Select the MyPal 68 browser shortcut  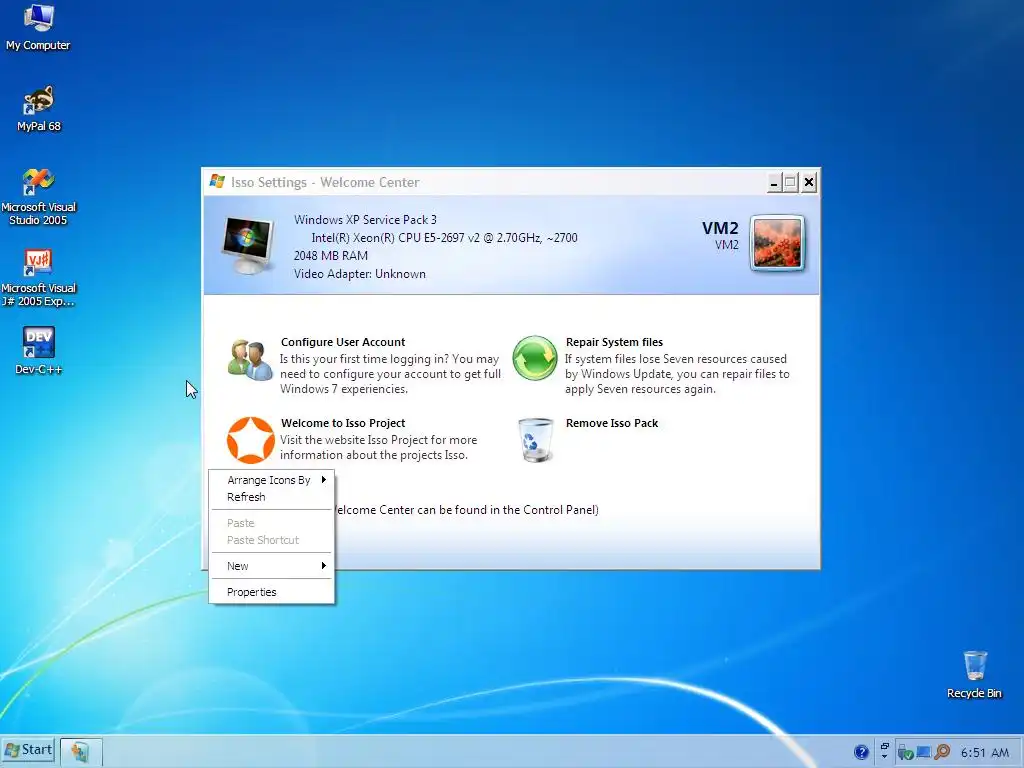39,108
